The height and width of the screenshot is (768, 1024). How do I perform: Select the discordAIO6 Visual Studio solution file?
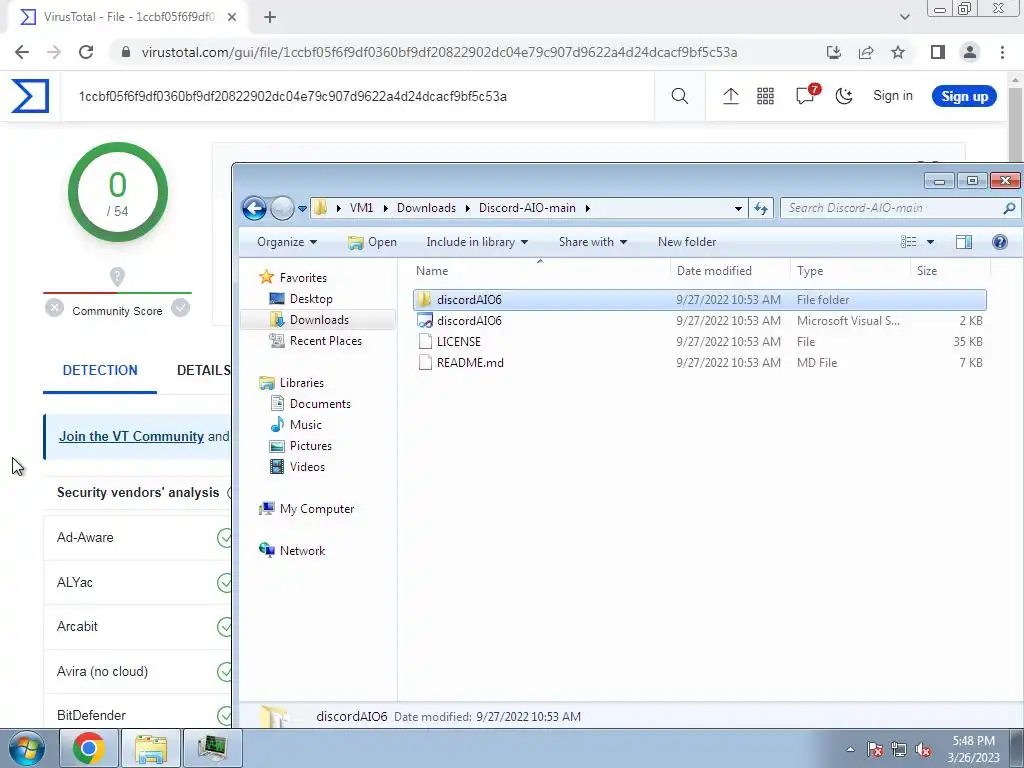point(699,321)
